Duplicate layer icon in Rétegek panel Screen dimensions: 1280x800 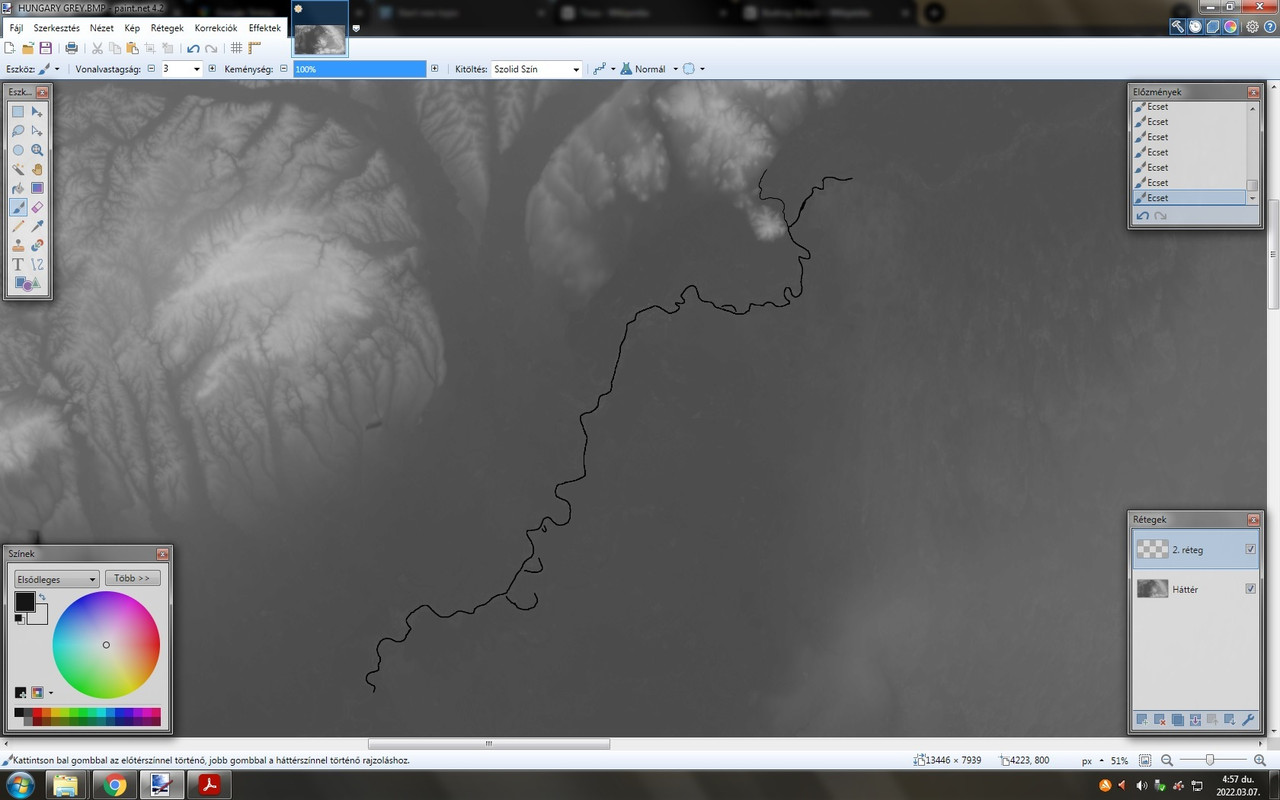coord(1178,720)
